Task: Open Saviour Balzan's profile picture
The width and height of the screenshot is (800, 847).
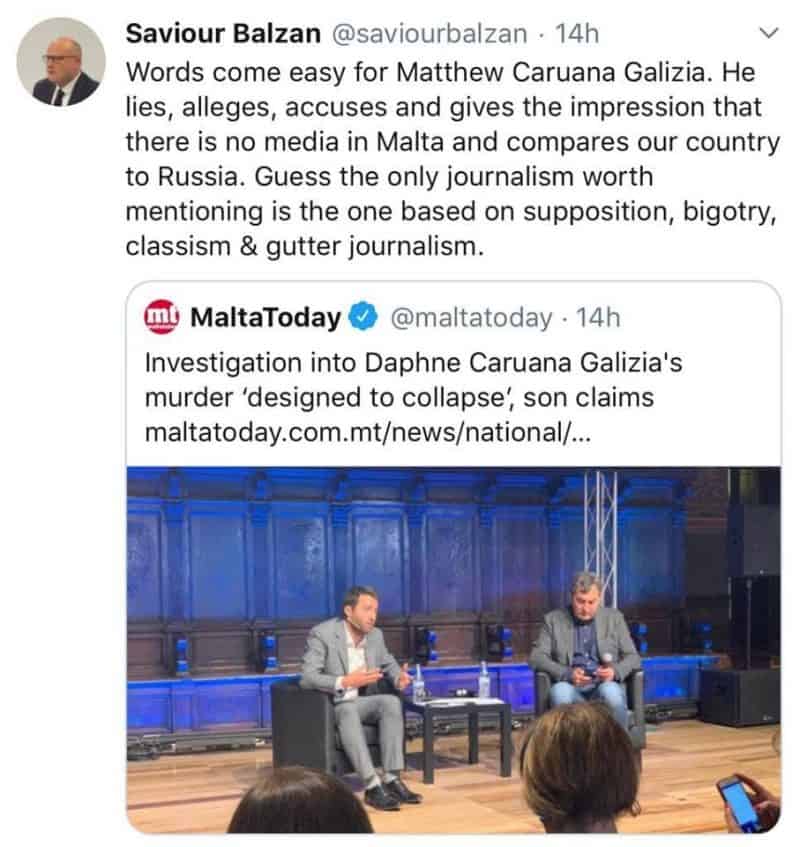Action: pos(61,62)
